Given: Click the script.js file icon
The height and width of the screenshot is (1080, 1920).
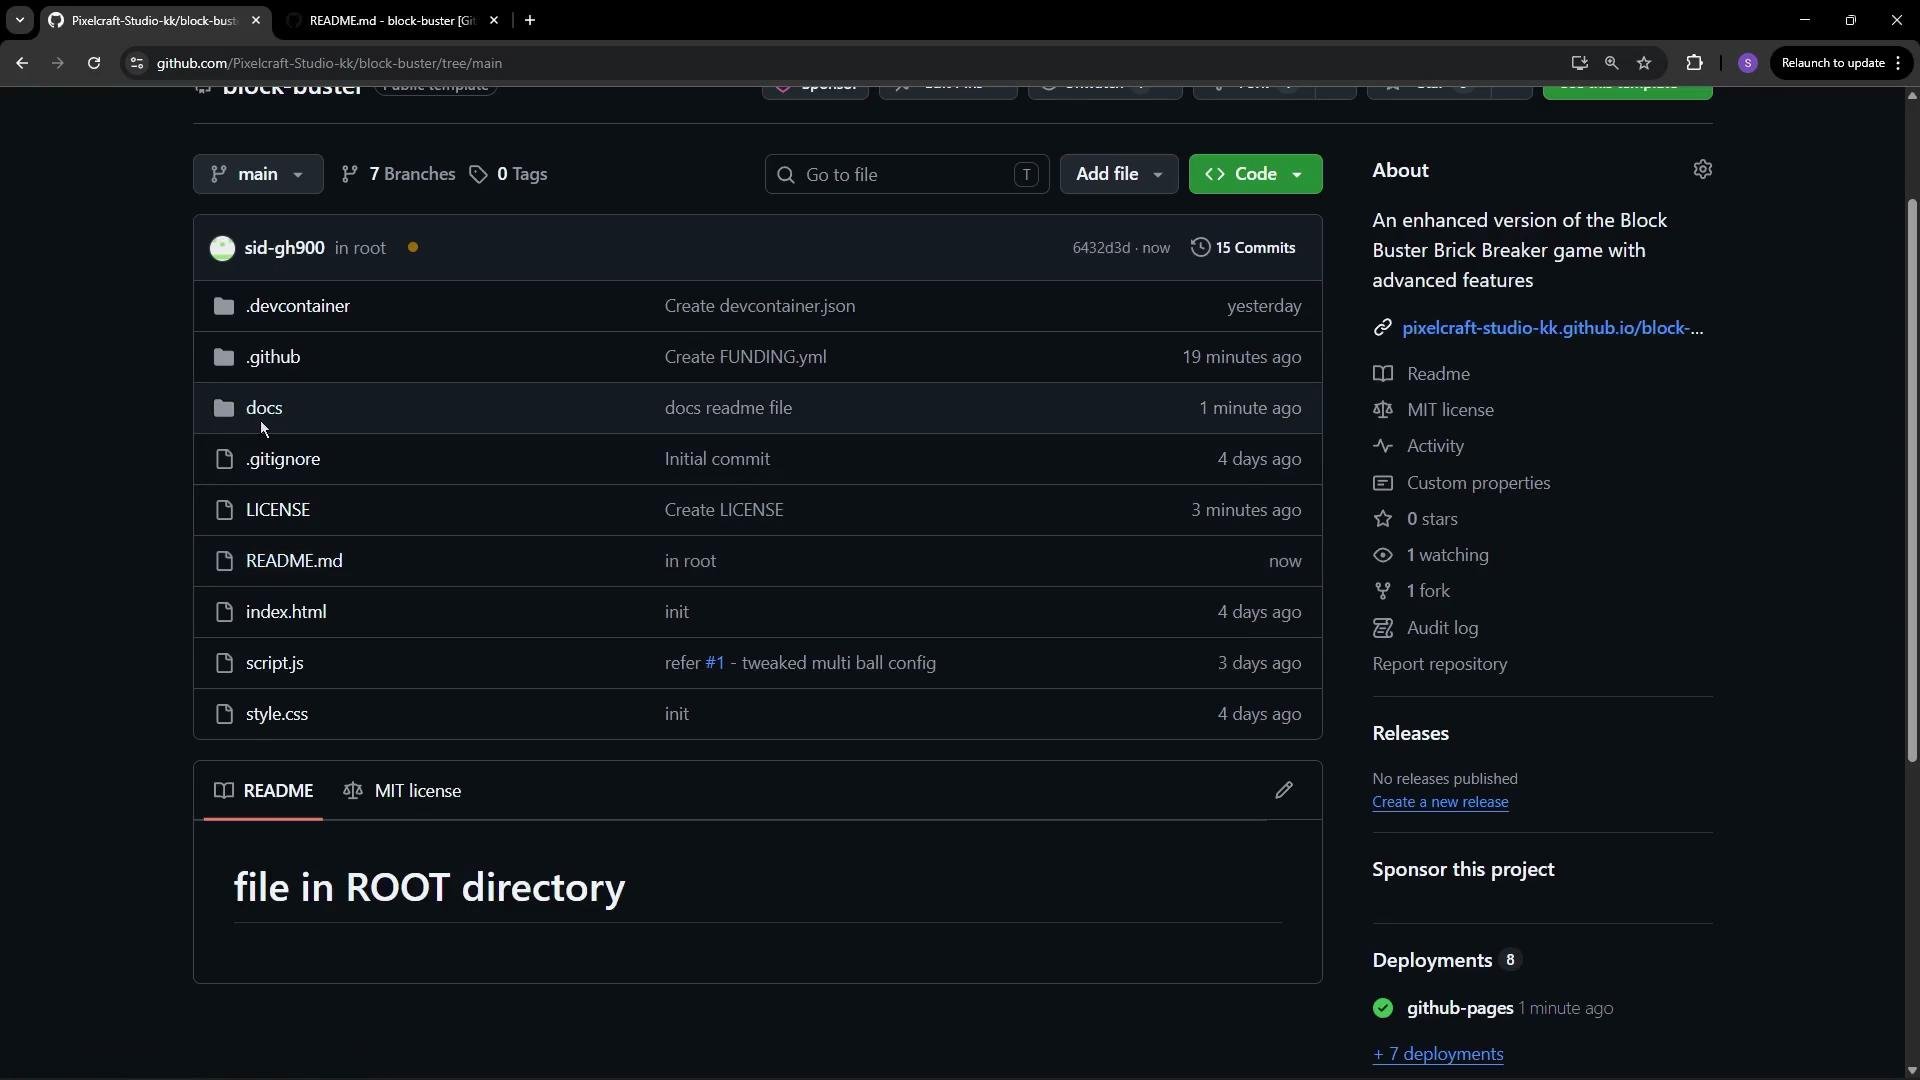Looking at the screenshot, I should tap(224, 663).
